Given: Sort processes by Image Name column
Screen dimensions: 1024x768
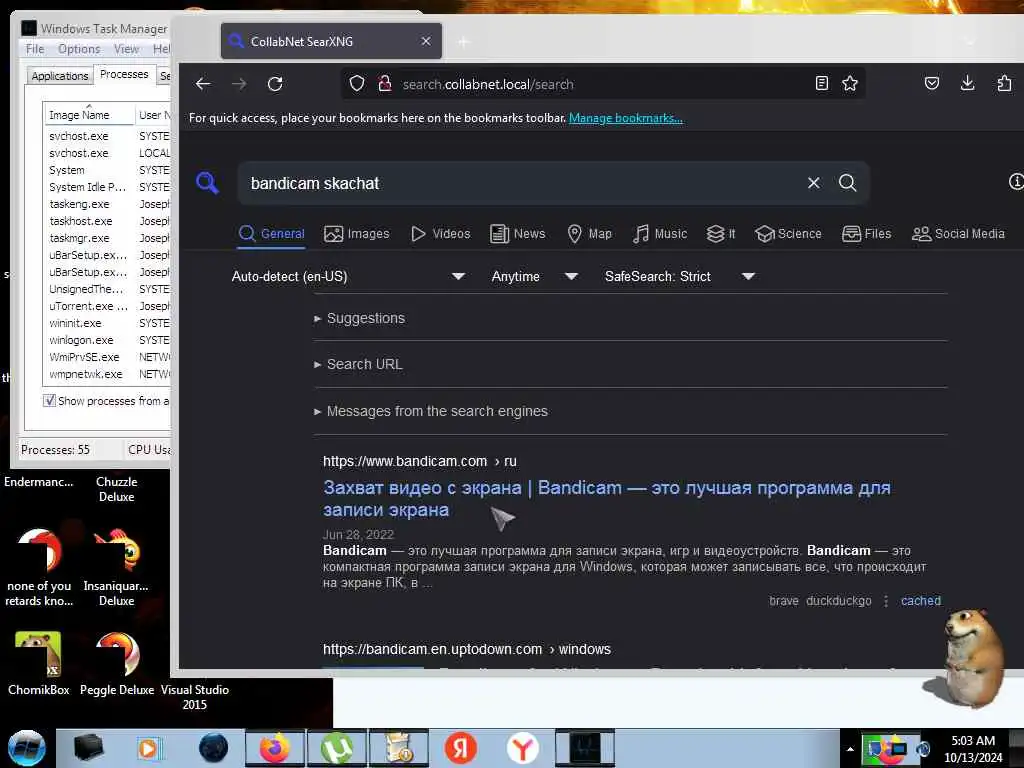Looking at the screenshot, I should (88, 115).
